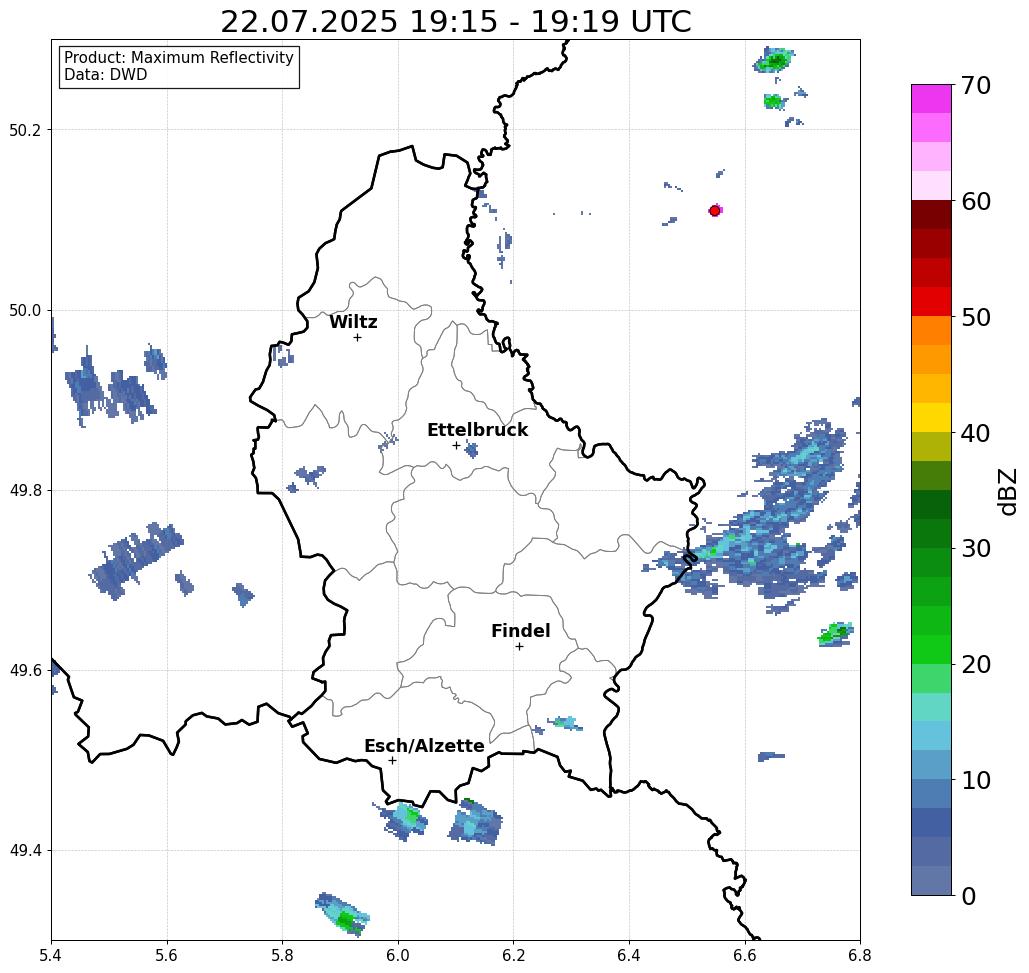Click the 70 value on colorbar
This screenshot has height=973, width=1029.
coord(975,85)
